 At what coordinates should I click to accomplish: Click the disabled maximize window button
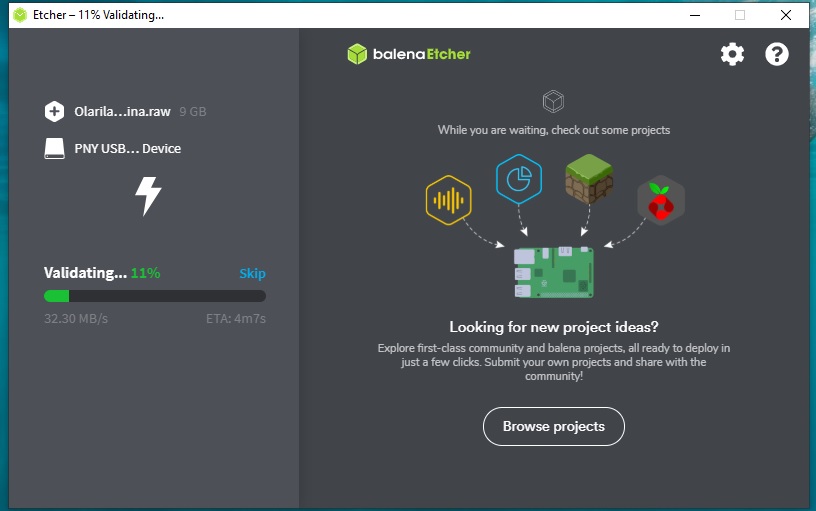pyautogui.click(x=740, y=15)
